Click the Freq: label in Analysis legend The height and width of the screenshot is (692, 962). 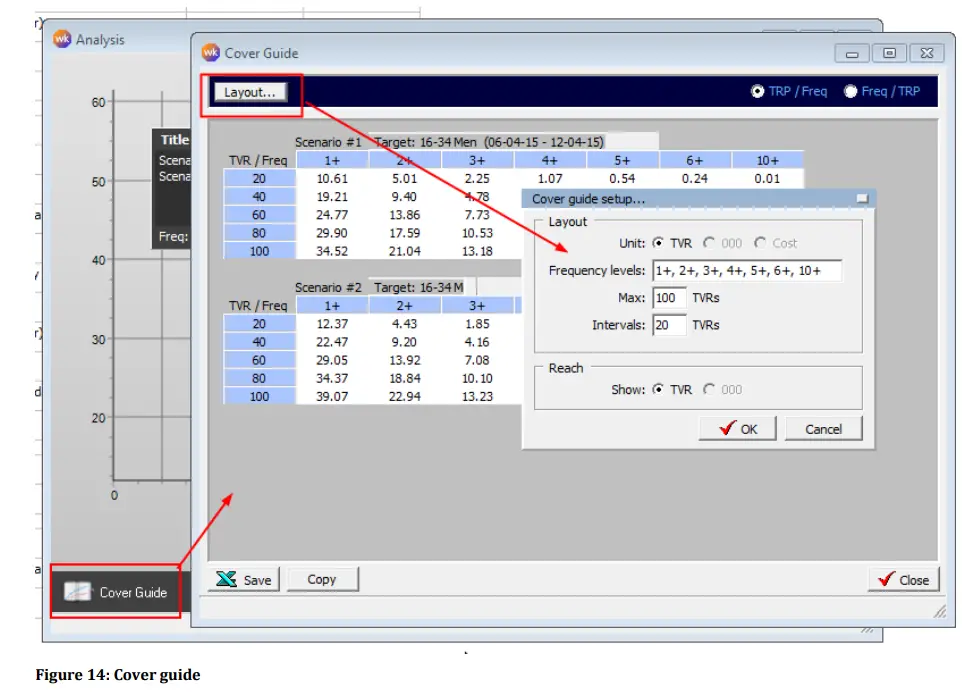[x=173, y=236]
